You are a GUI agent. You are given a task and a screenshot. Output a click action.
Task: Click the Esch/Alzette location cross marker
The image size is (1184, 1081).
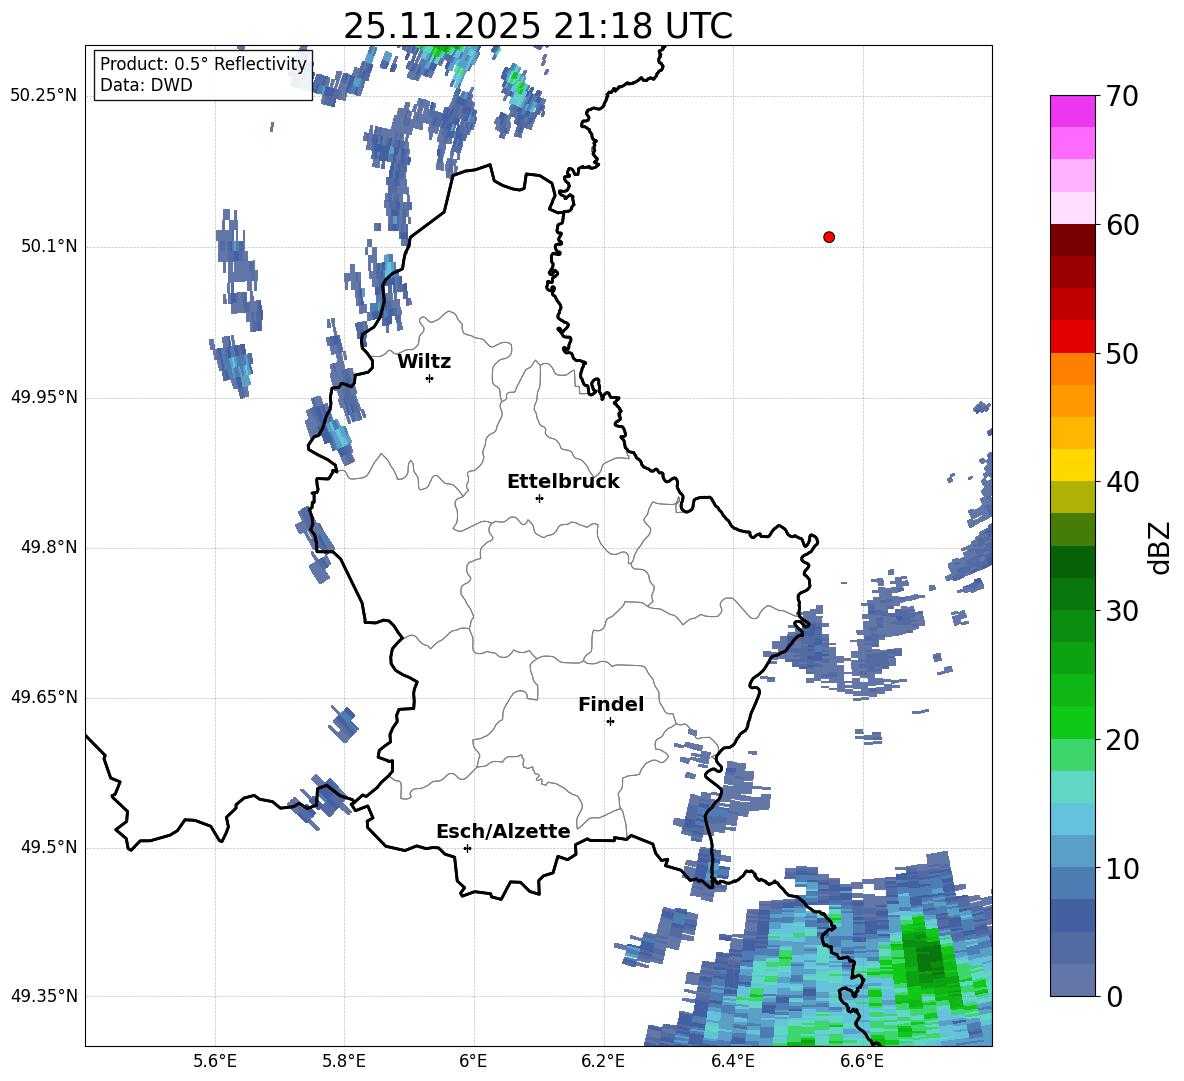click(467, 848)
